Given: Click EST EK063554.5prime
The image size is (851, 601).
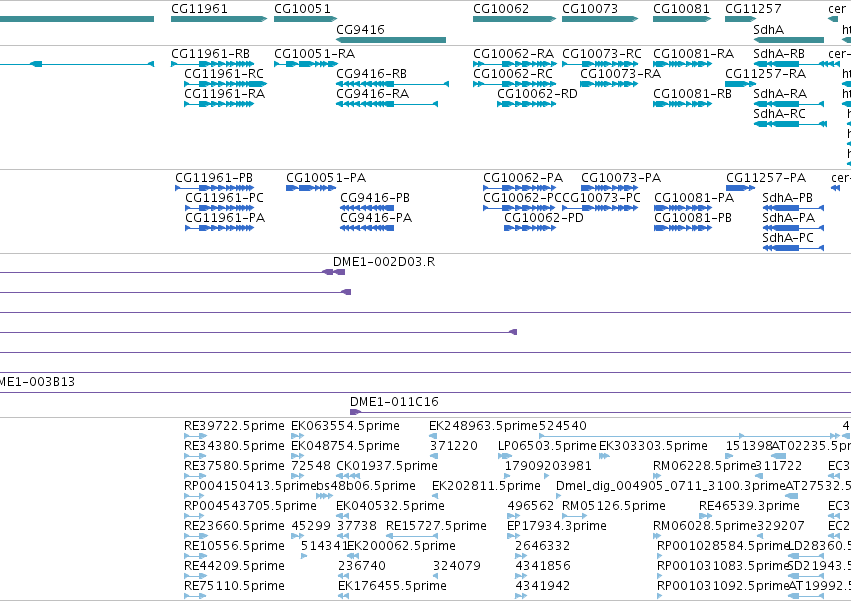Looking at the screenshot, I should 345,426.
